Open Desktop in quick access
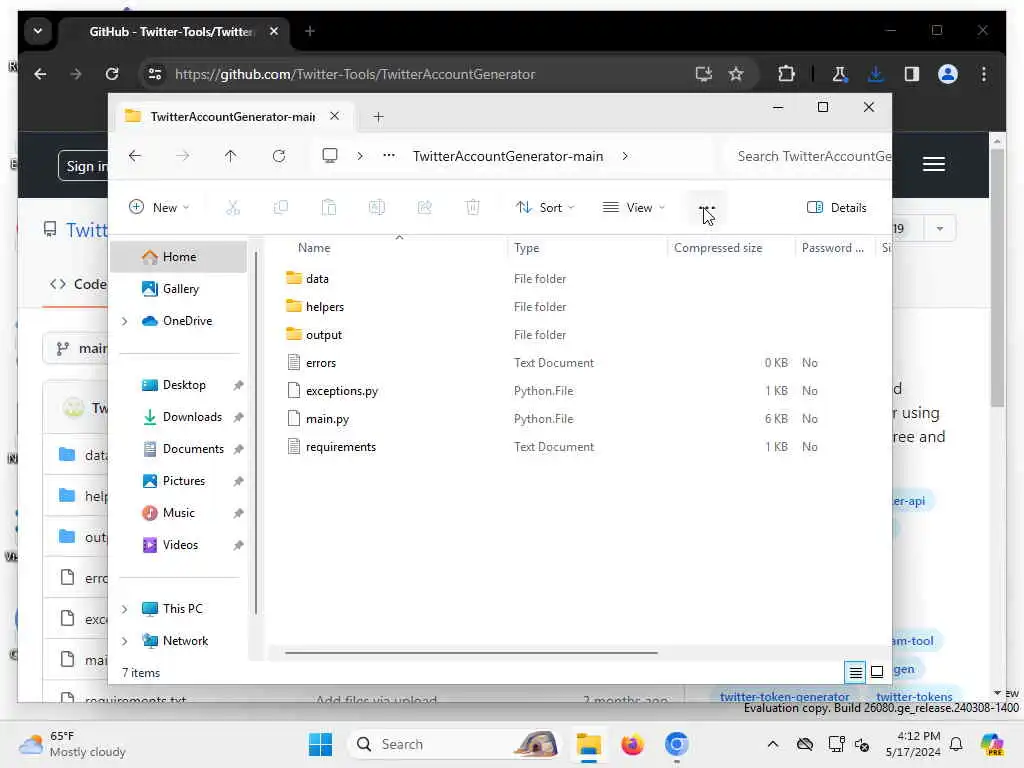The height and width of the screenshot is (768, 1024). pos(178,385)
